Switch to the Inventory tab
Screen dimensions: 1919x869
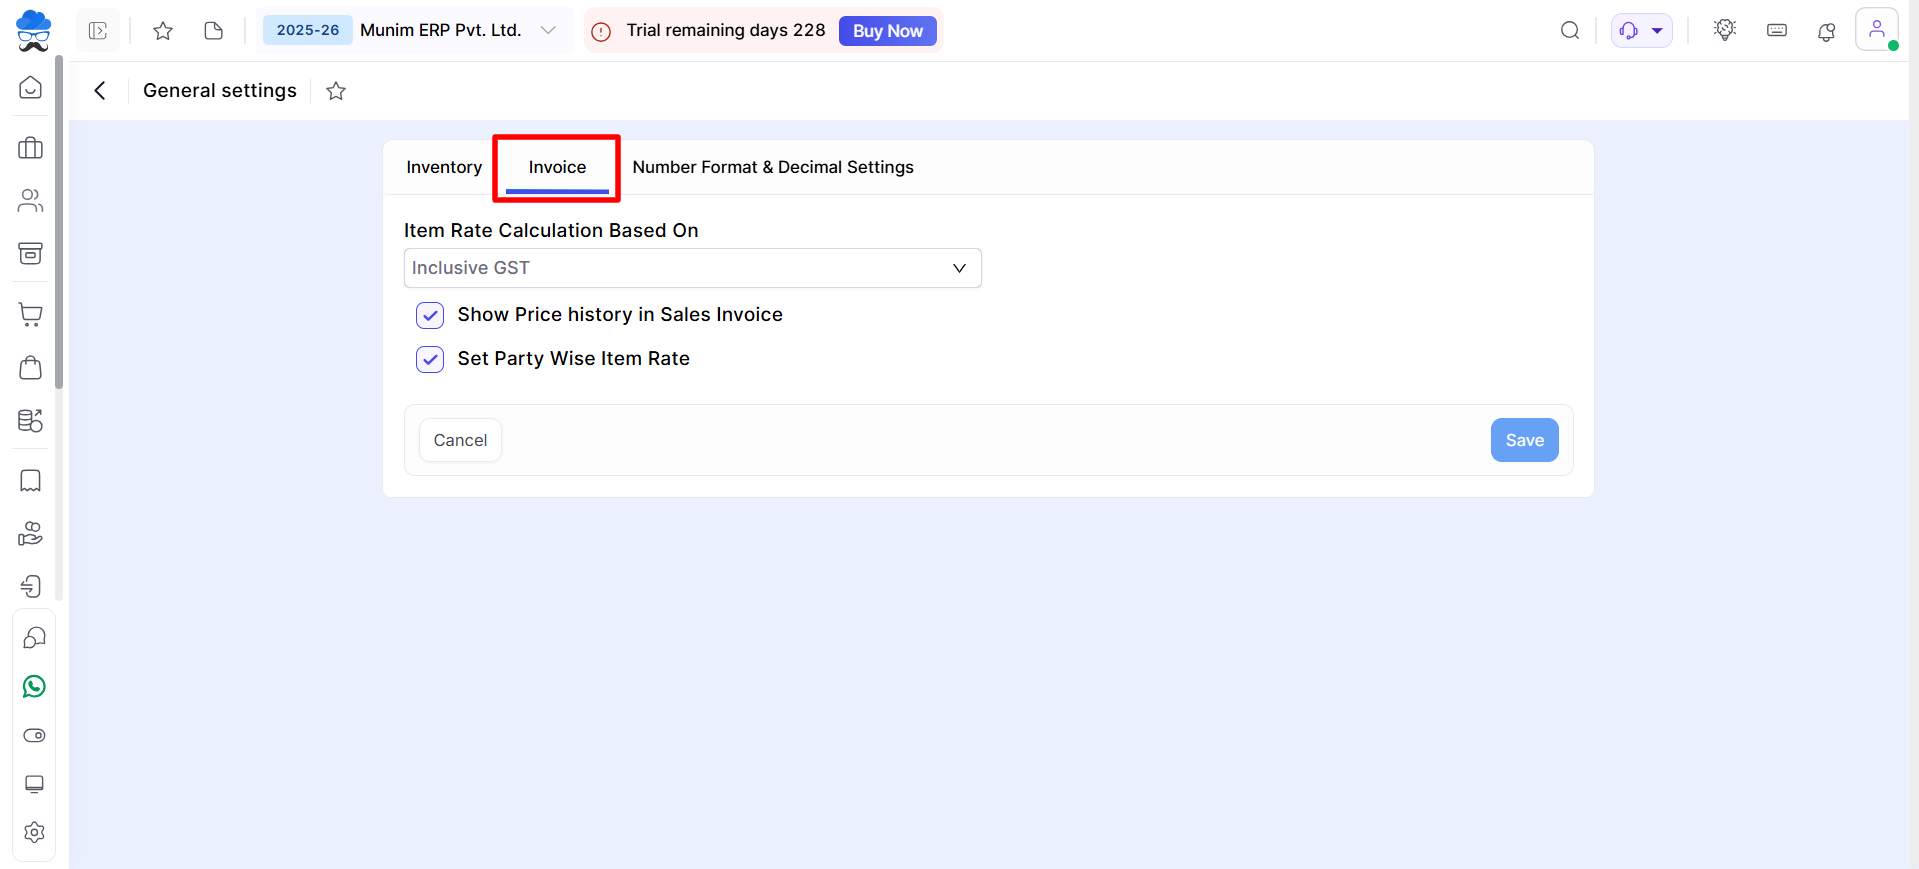(x=444, y=167)
